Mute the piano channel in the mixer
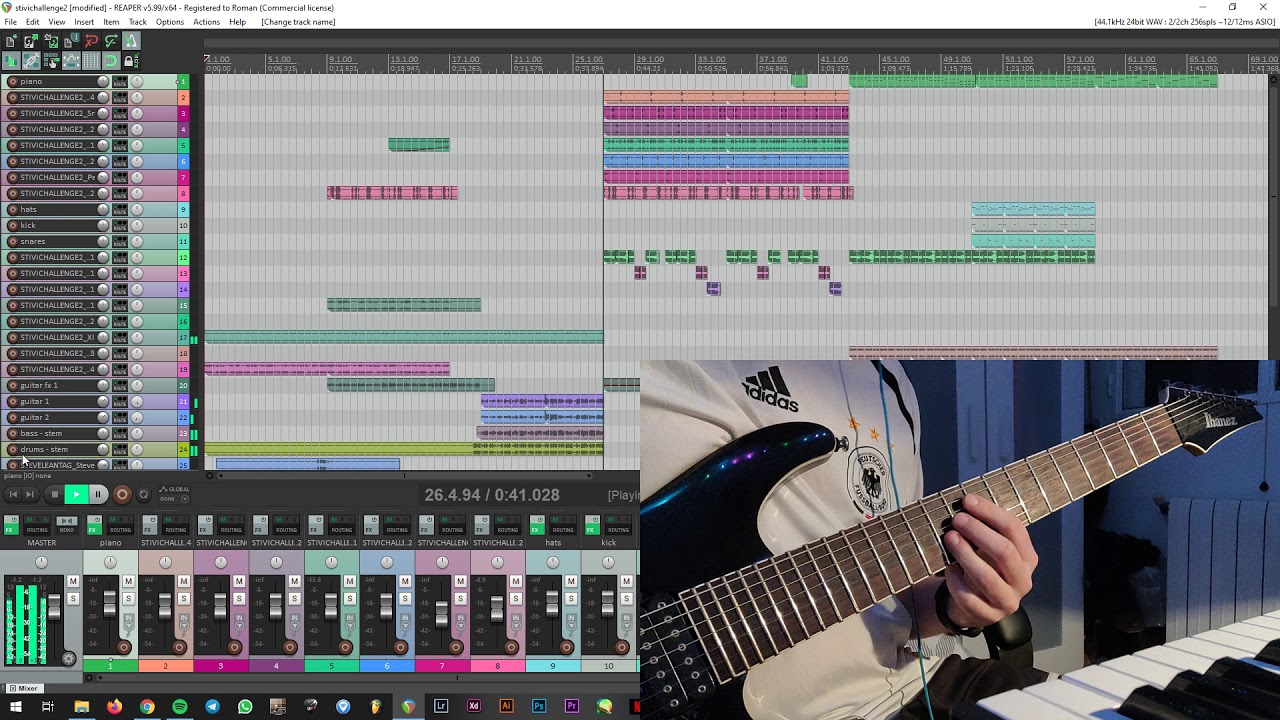 (128, 581)
